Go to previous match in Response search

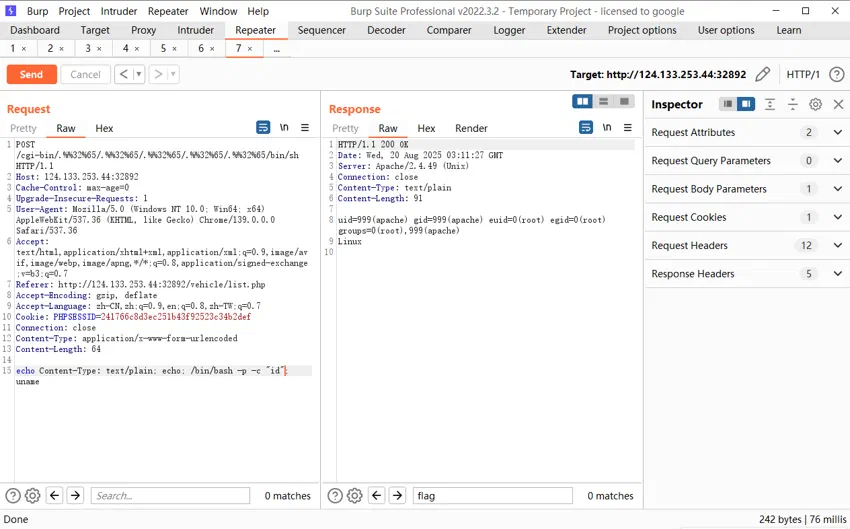(x=377, y=495)
